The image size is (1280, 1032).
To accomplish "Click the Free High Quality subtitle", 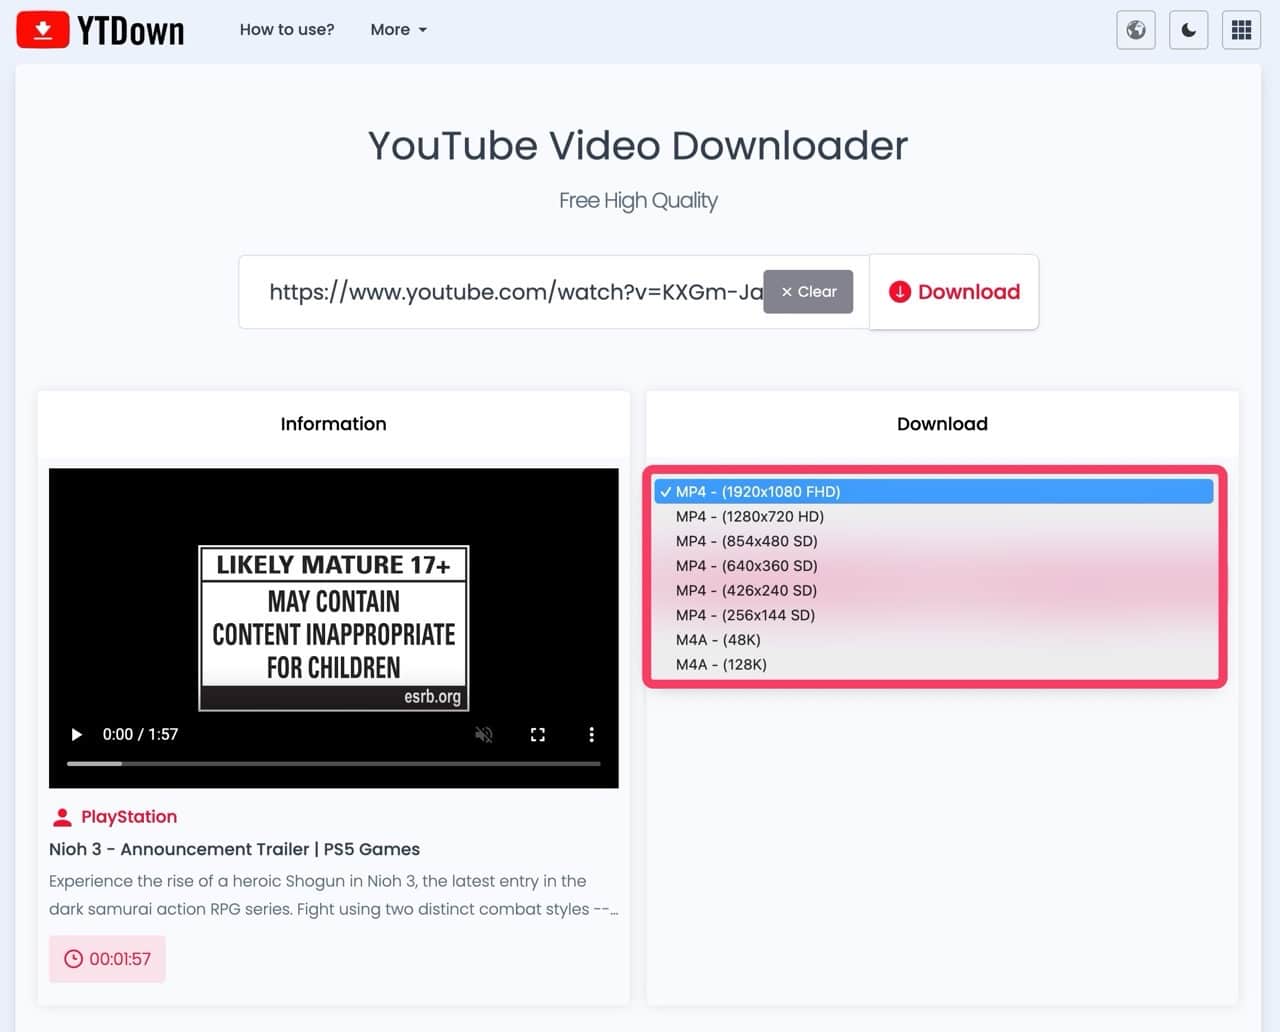I will pos(638,201).
